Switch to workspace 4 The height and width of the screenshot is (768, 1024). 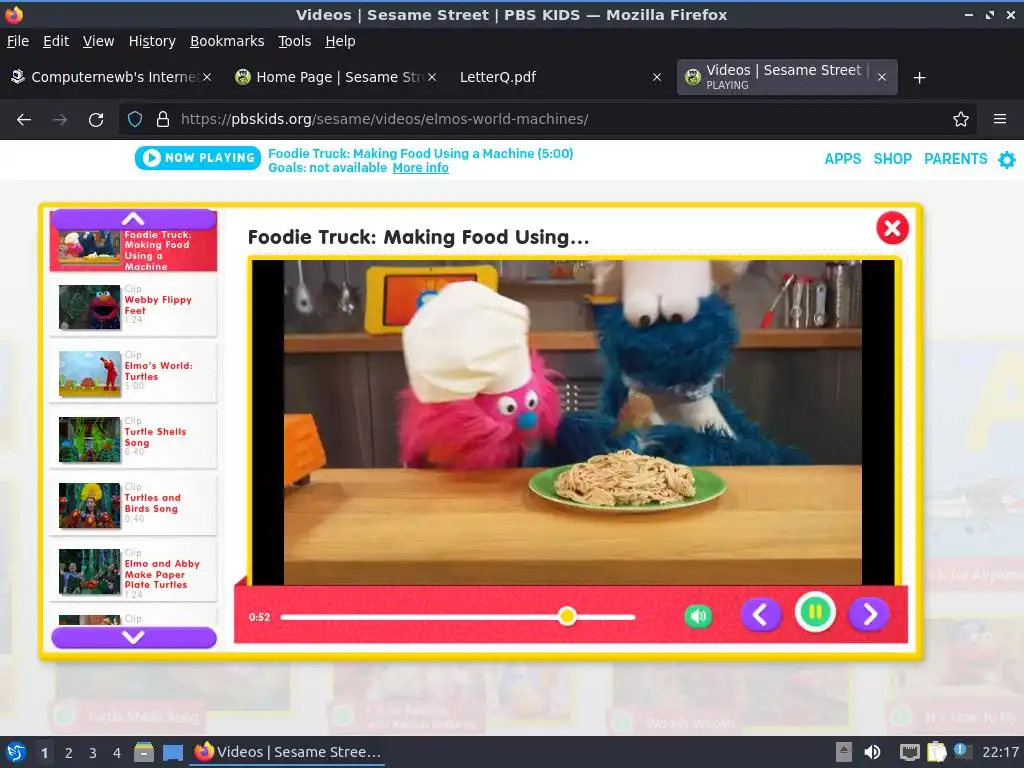point(116,753)
